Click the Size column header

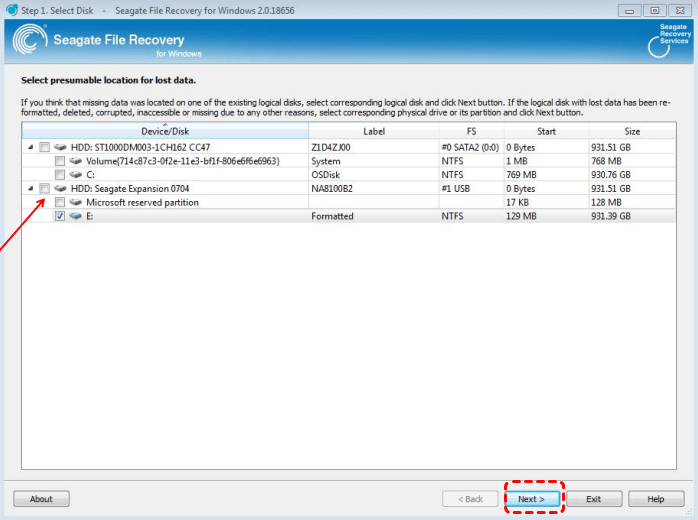pos(632,132)
